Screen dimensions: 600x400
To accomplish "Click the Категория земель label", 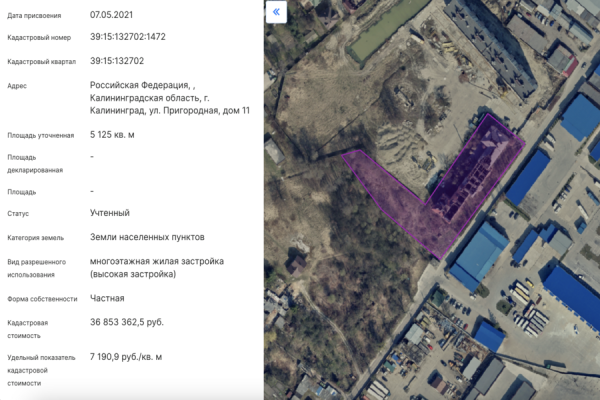I will pyautogui.click(x=36, y=238).
